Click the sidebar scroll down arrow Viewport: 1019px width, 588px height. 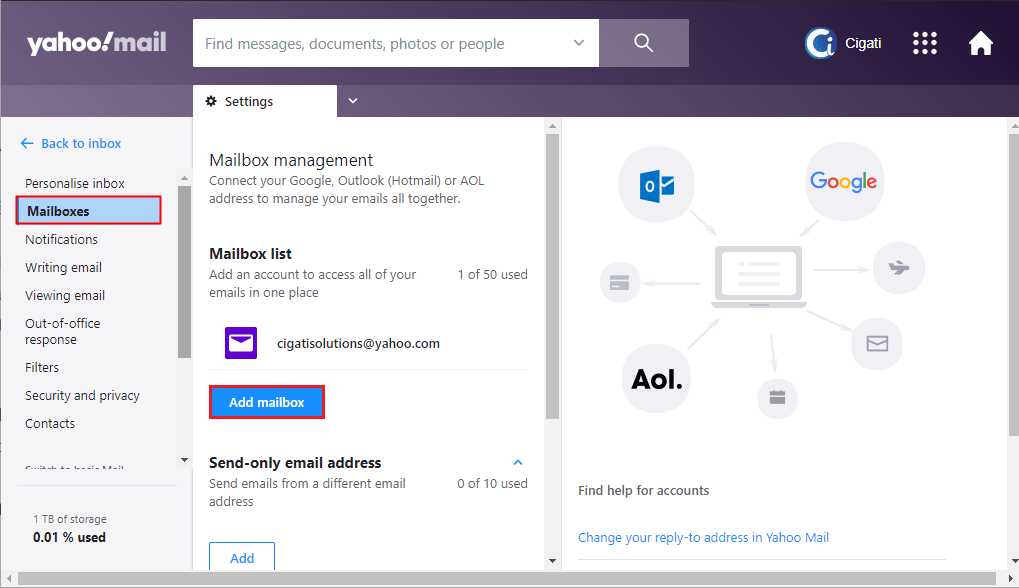click(185, 460)
